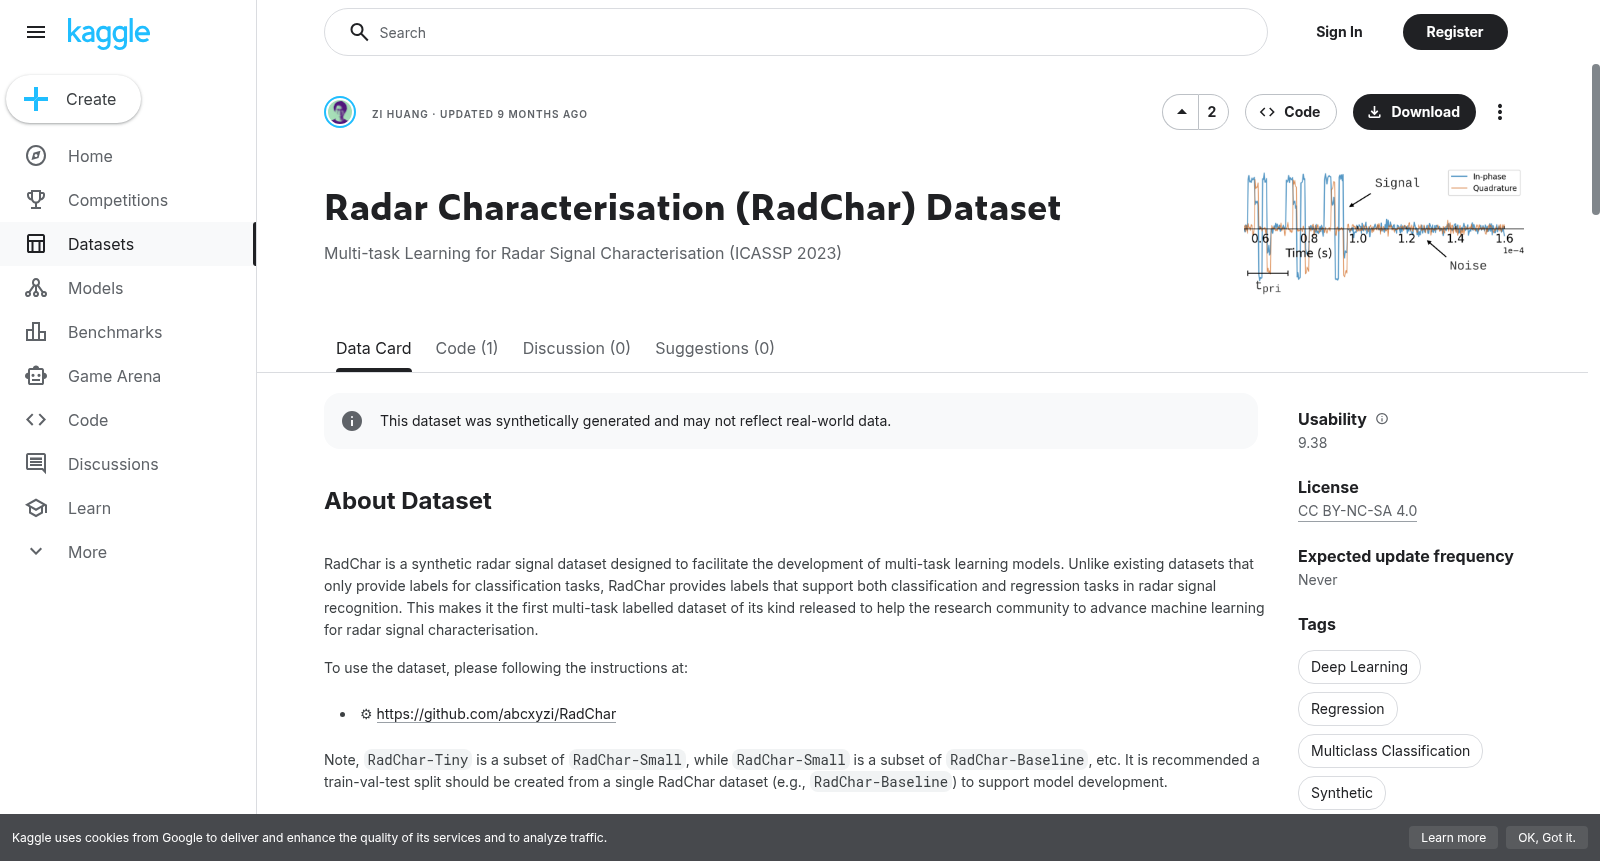
Task: Click the Kaggle logo
Action: pos(108,33)
